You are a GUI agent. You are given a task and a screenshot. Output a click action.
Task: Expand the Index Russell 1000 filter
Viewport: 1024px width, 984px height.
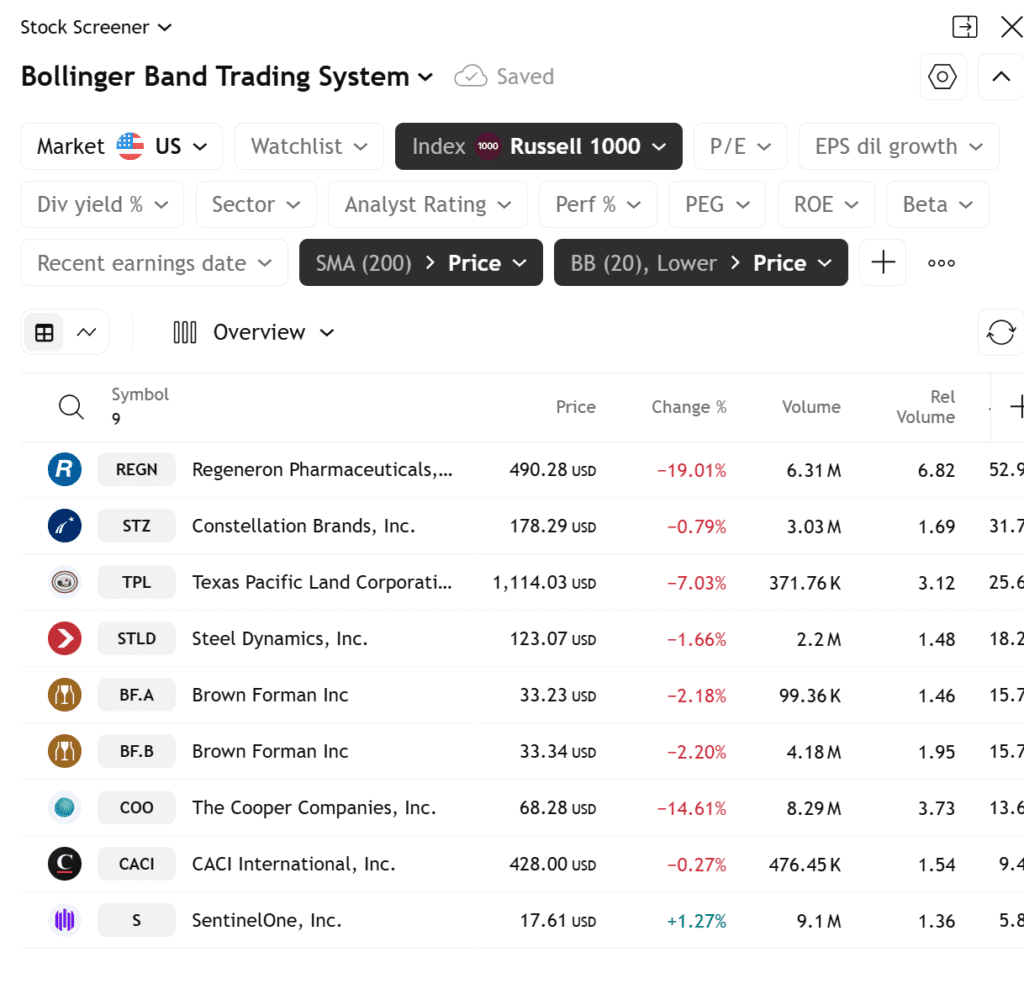[538, 147]
